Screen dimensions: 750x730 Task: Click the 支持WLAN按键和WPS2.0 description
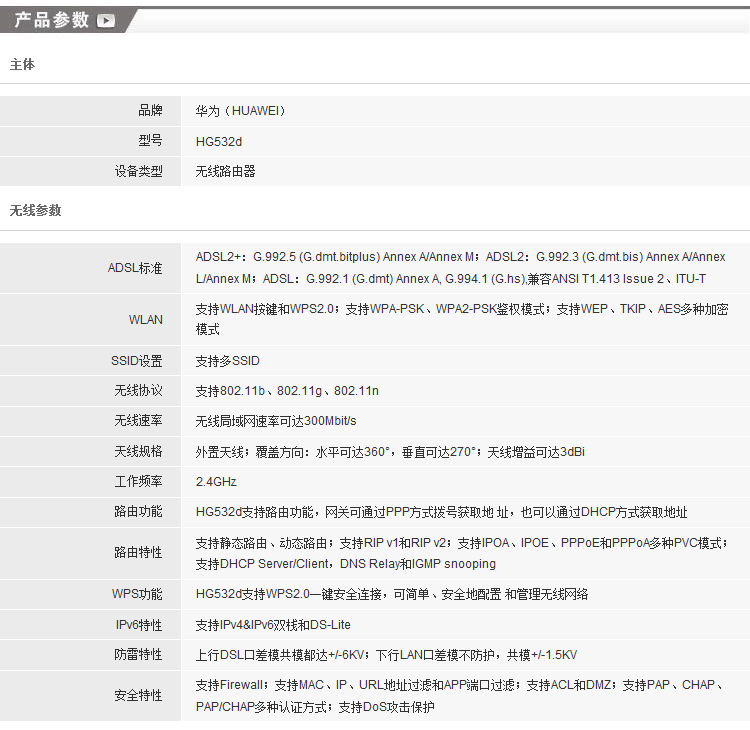(x=462, y=319)
